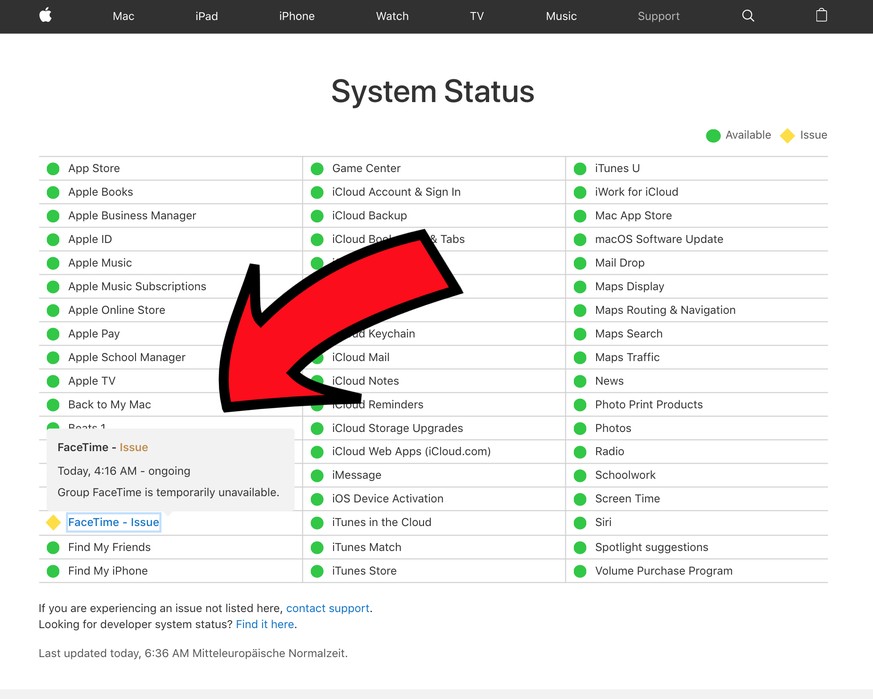
Task: Open the shopping bag icon
Action: pos(821,15)
